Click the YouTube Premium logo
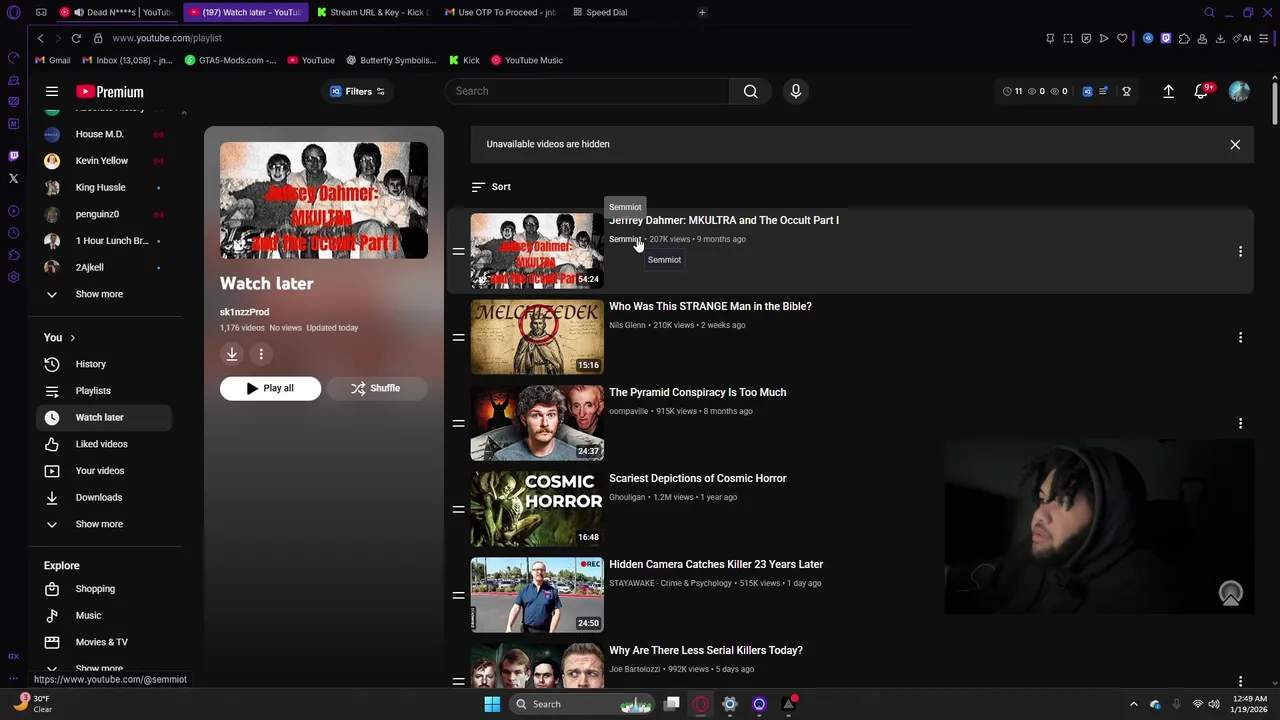This screenshot has width=1280, height=720. click(110, 91)
